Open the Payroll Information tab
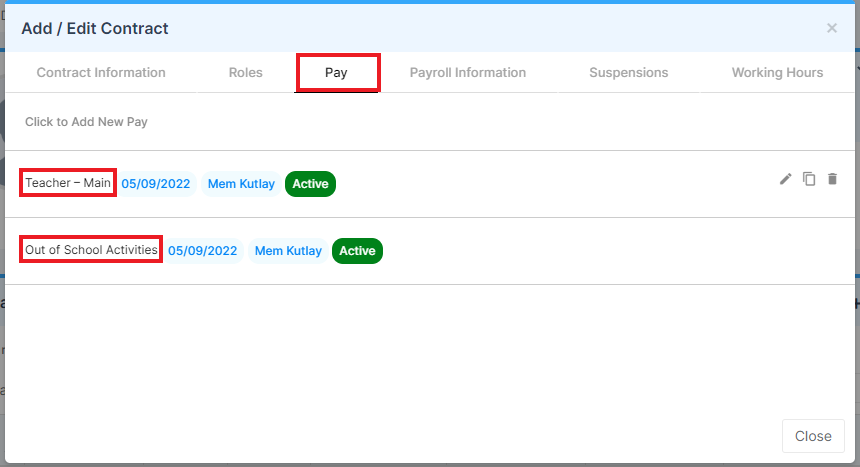This screenshot has width=860, height=467. click(x=468, y=72)
